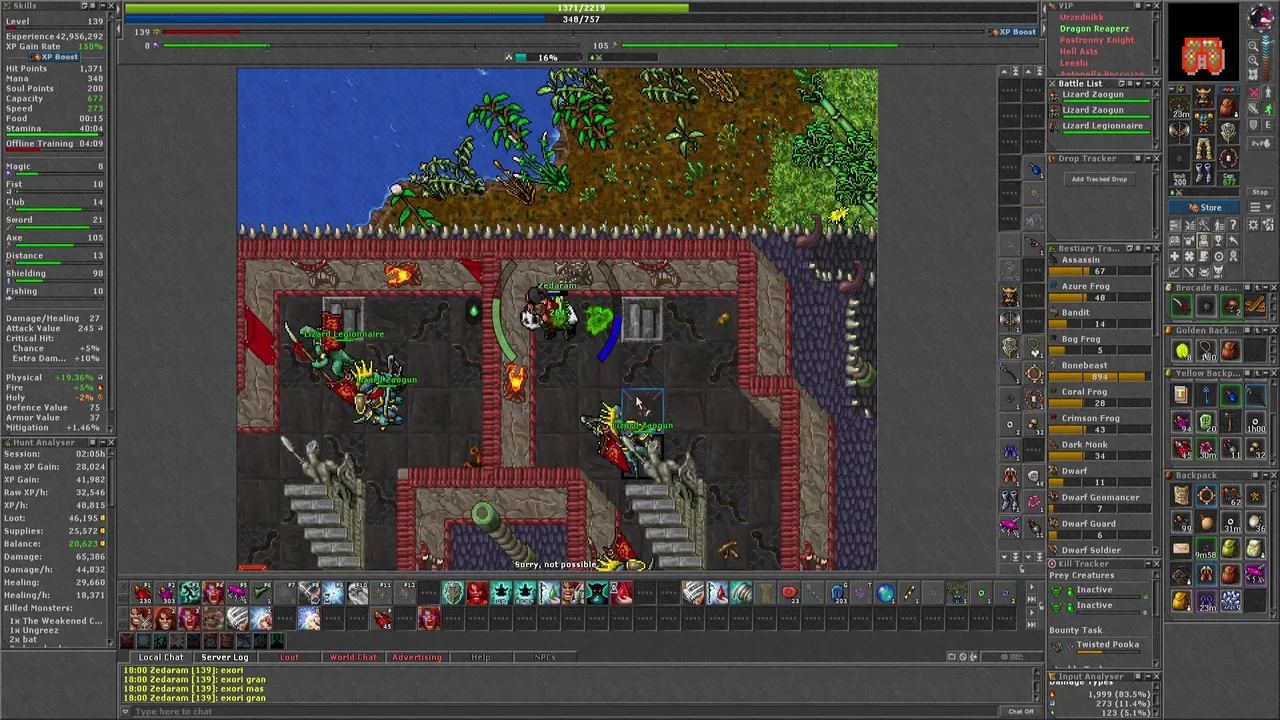Switch to Server Log tab
Viewport: 1280px width, 720px height.
[x=224, y=657]
